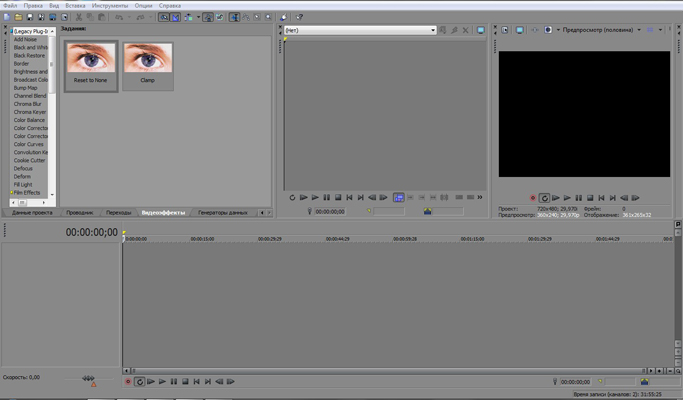
Task: Switch to the Переходы tab
Action: pyautogui.click(x=118, y=213)
